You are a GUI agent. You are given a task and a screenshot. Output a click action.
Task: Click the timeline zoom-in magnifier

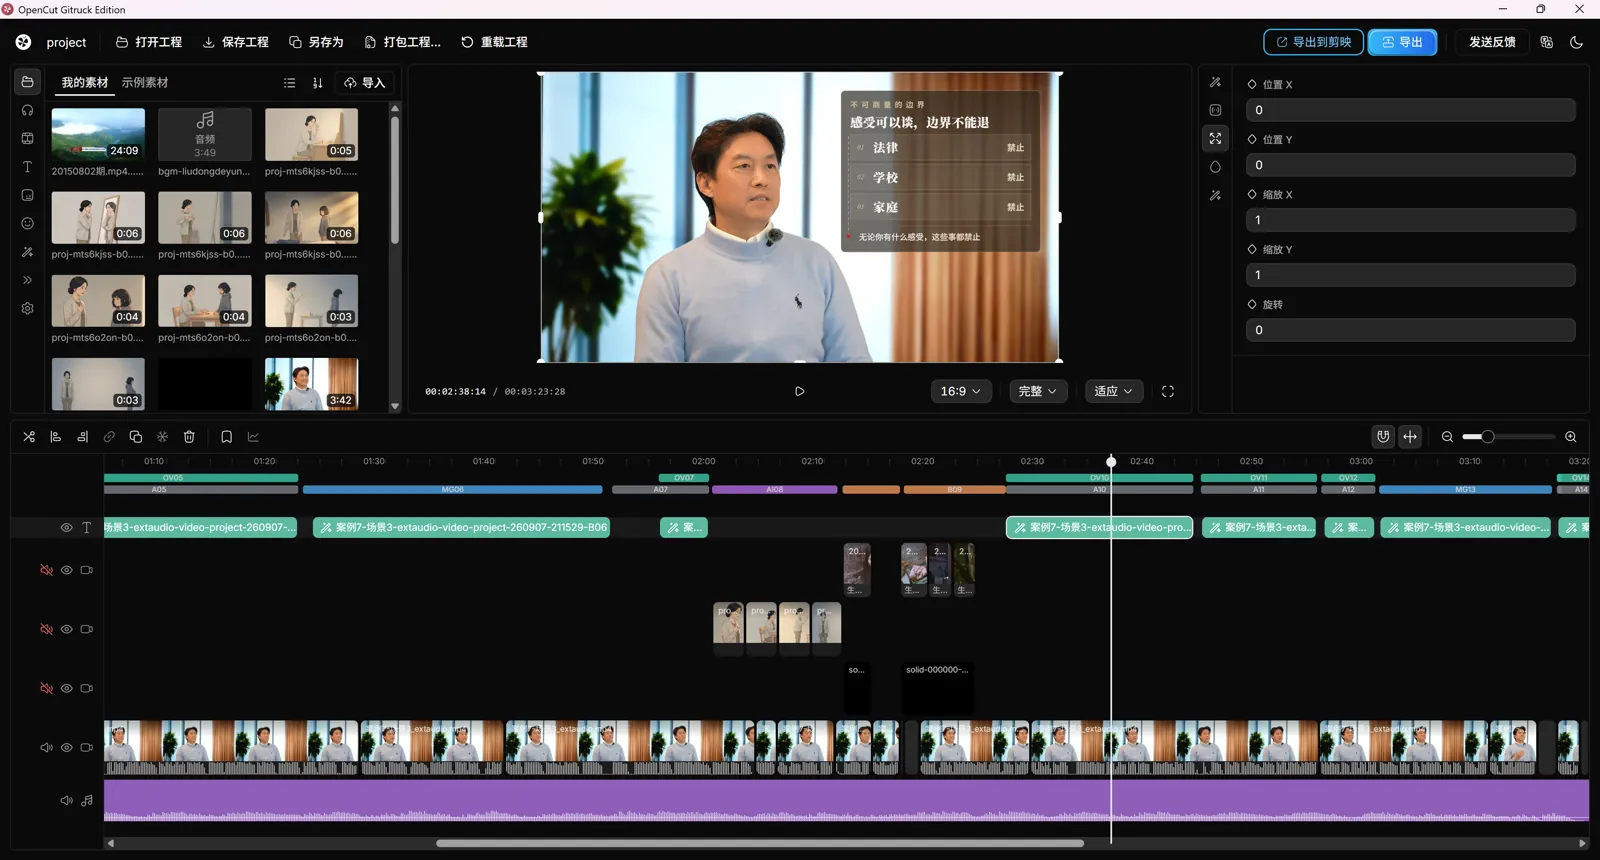point(1571,437)
